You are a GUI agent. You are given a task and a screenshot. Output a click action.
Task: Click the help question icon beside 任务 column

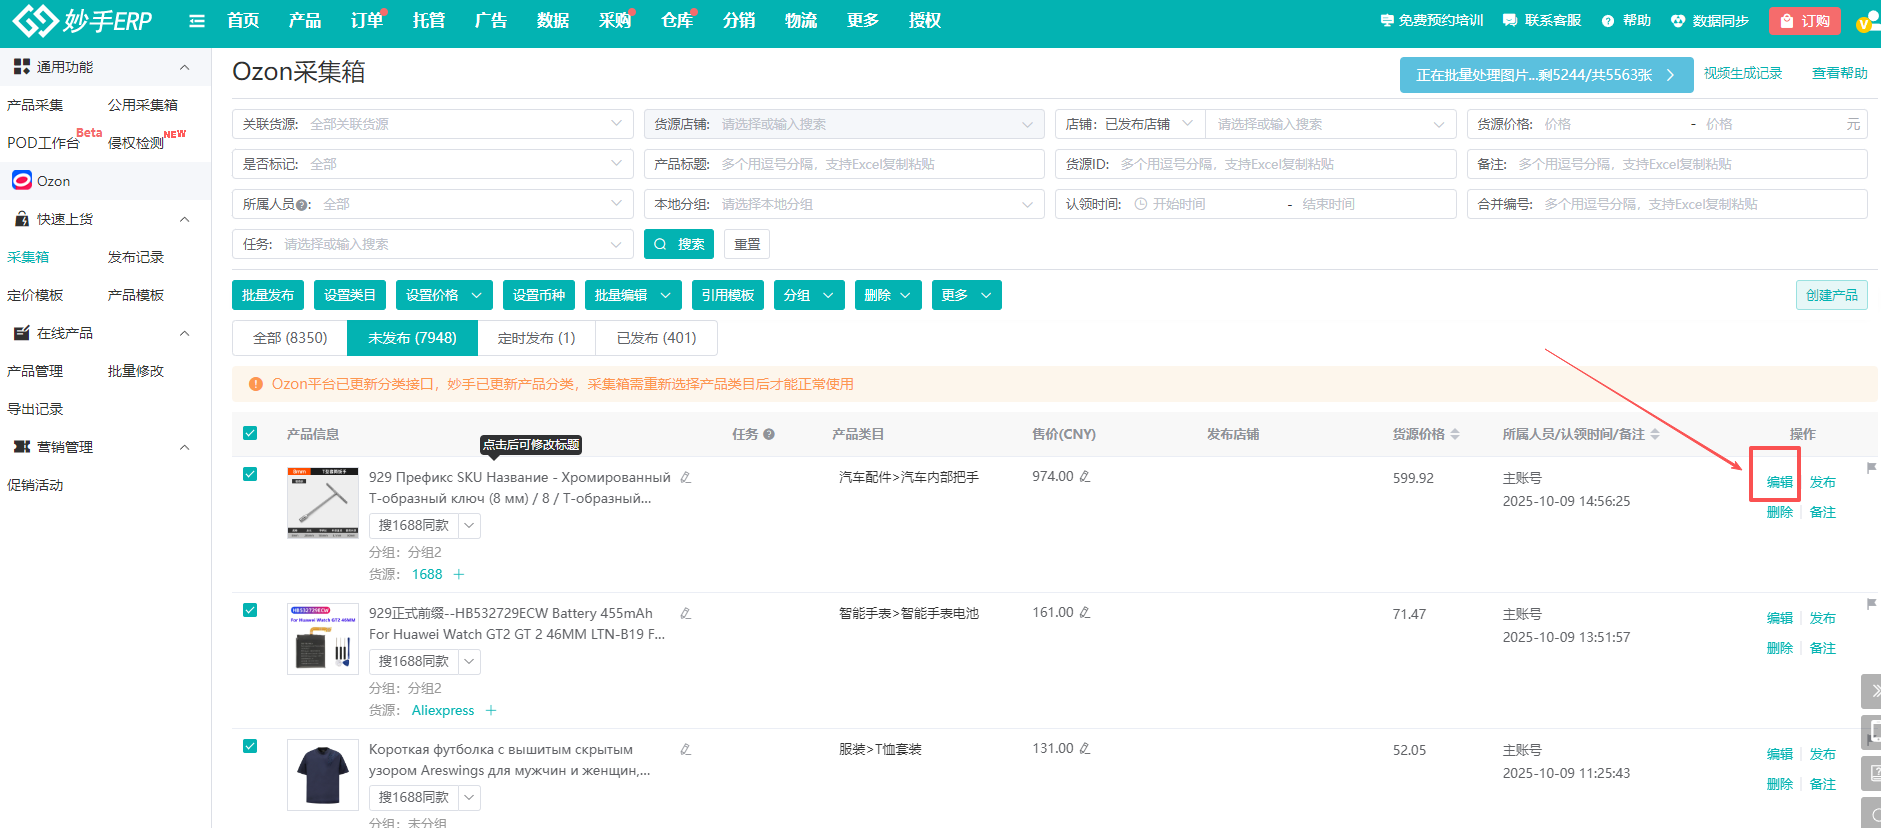click(x=769, y=435)
